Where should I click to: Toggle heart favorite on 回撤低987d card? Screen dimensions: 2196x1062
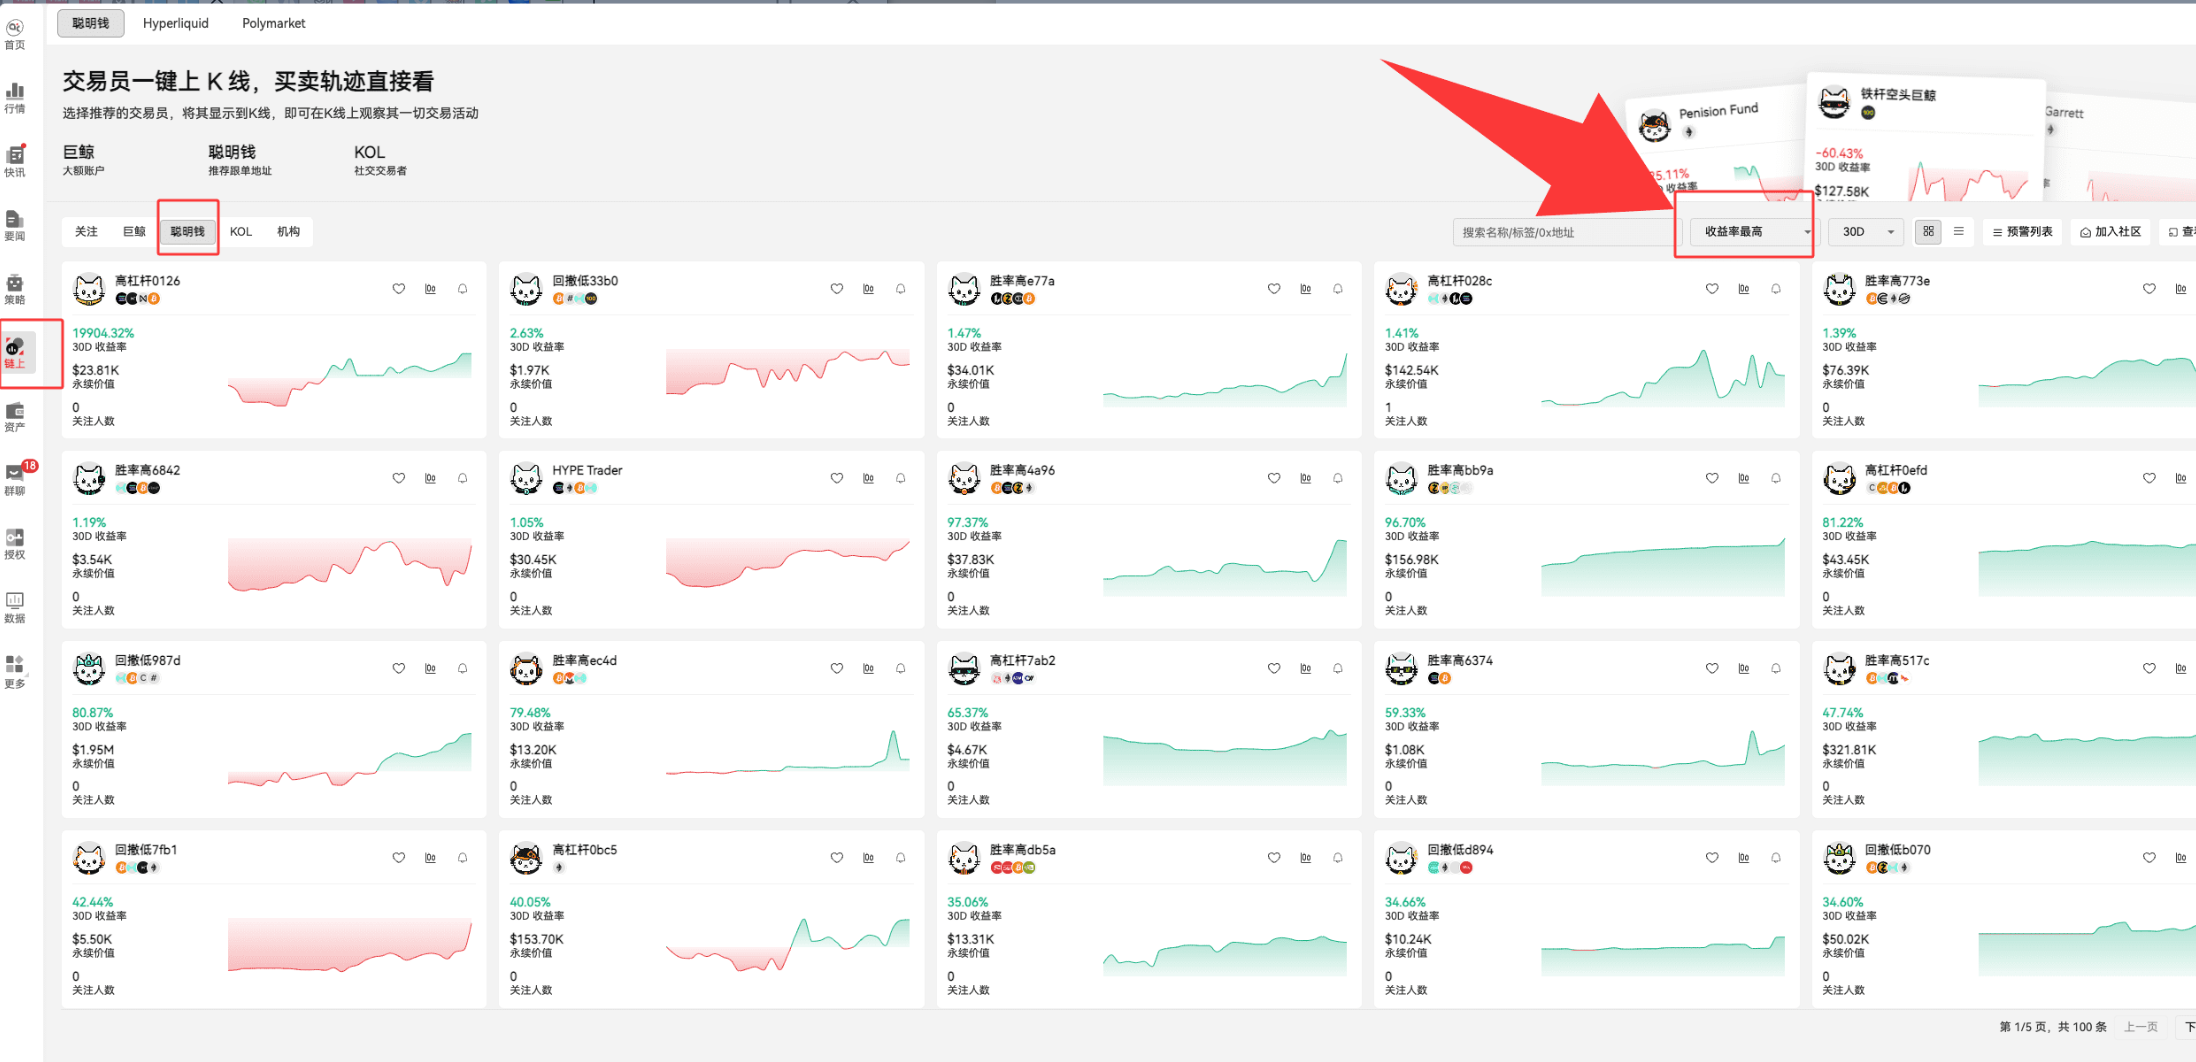point(399,669)
